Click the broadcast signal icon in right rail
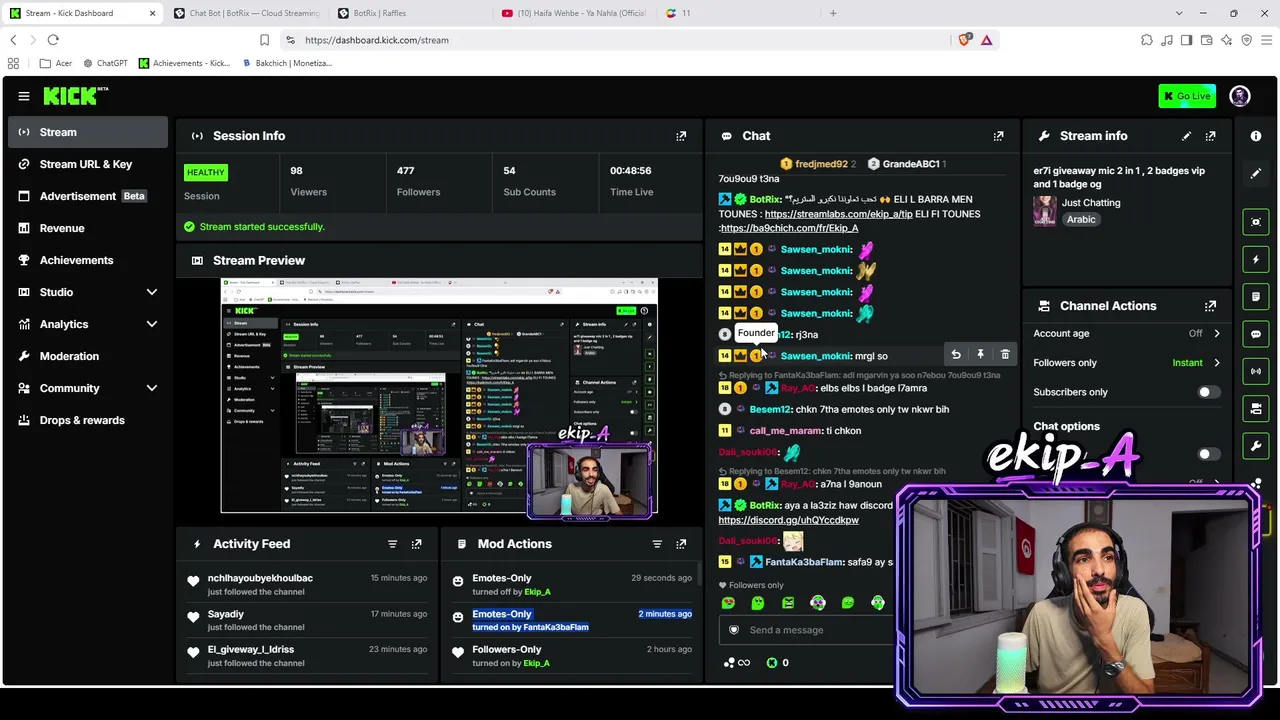This screenshot has width=1280, height=720. [1256, 371]
